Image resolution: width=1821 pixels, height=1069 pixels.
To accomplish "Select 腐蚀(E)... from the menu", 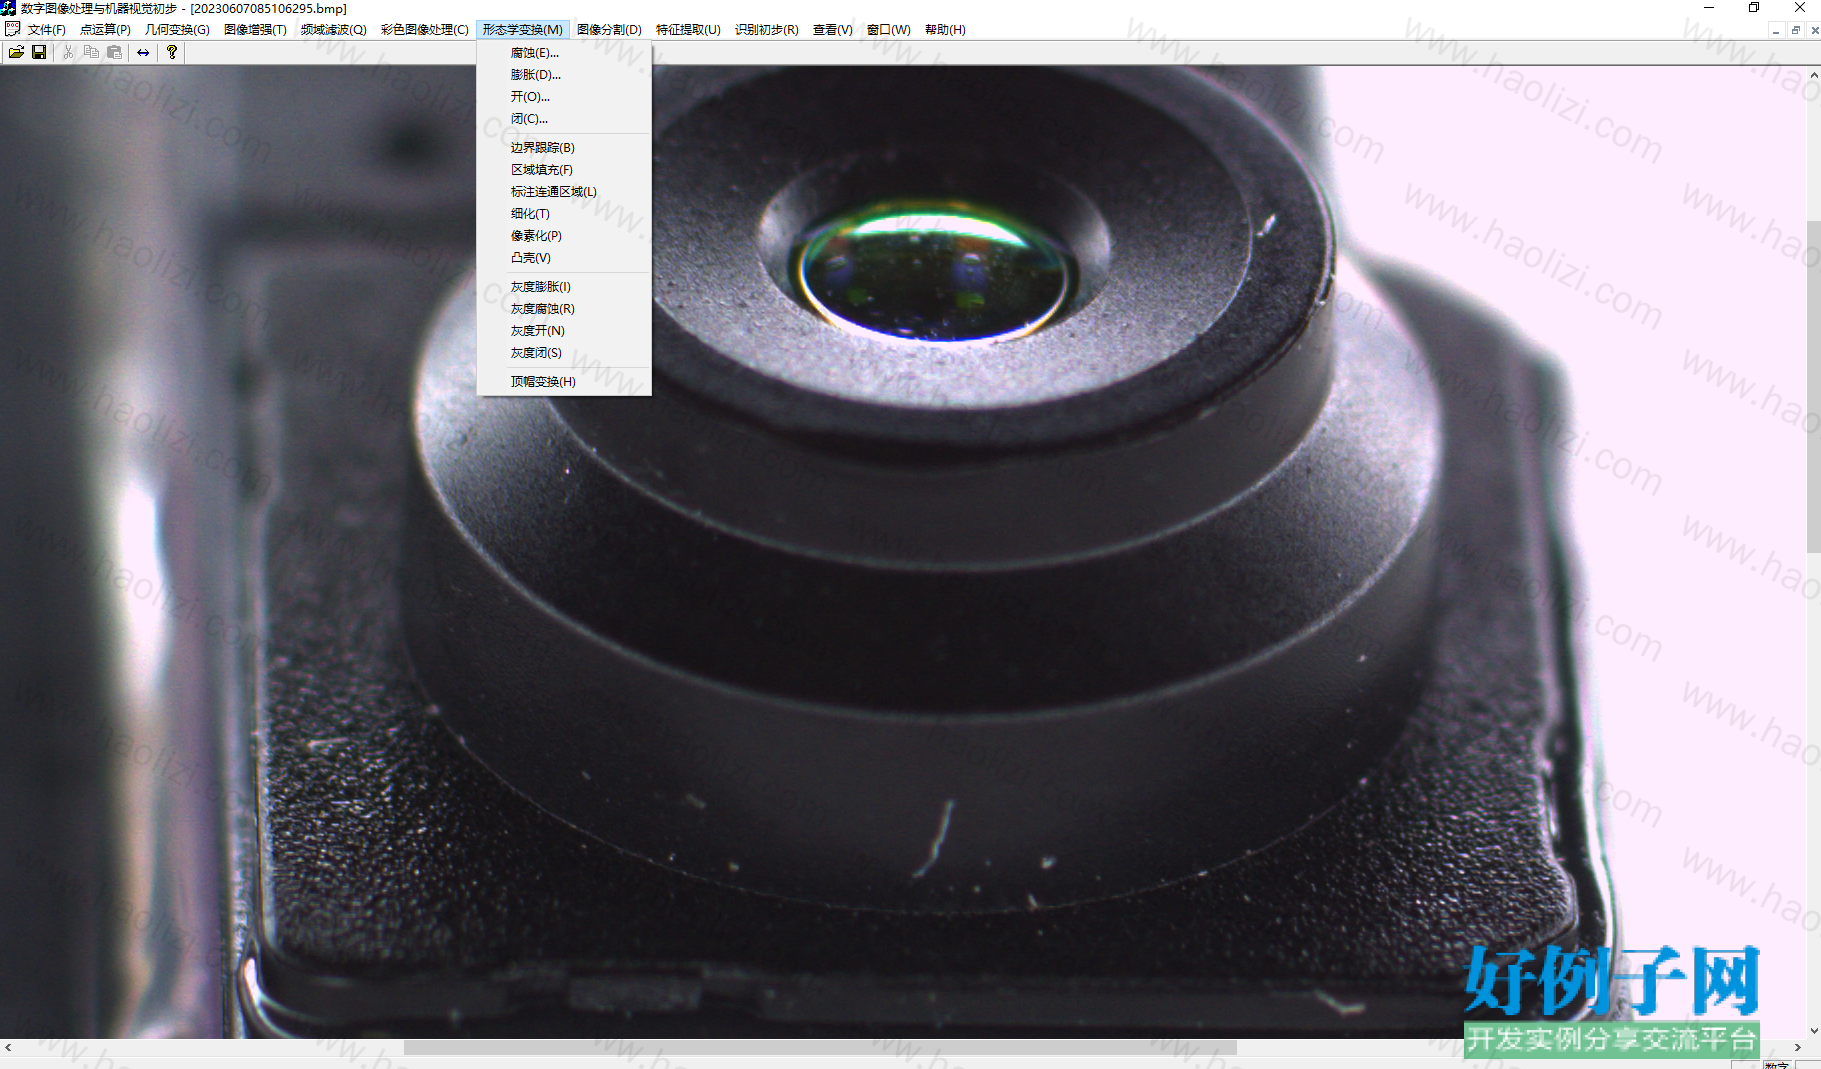I will [564, 53].
